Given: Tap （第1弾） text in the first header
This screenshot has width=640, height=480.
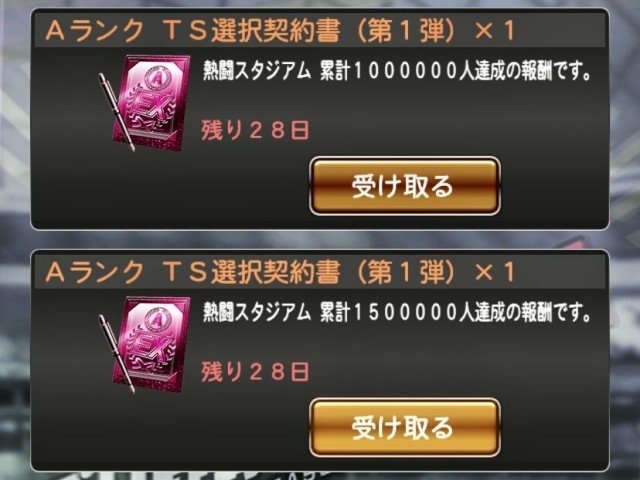Looking at the screenshot, I should click(x=405, y=31).
